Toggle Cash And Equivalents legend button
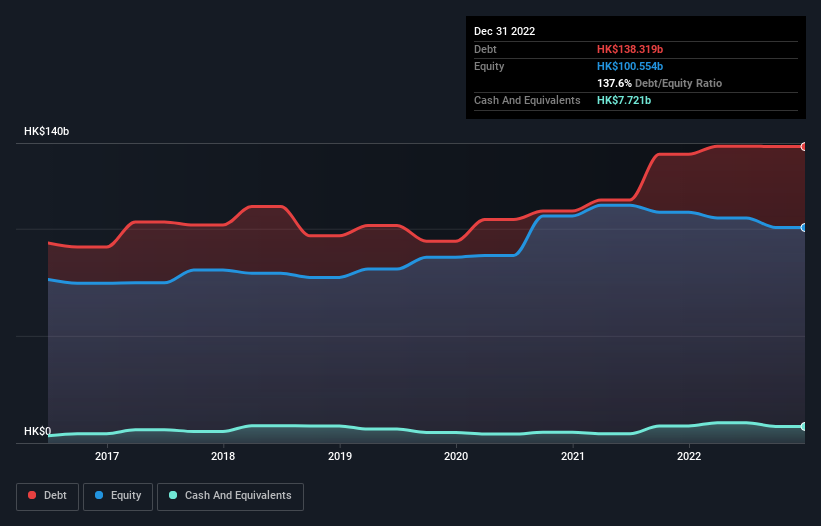 pyautogui.click(x=230, y=496)
